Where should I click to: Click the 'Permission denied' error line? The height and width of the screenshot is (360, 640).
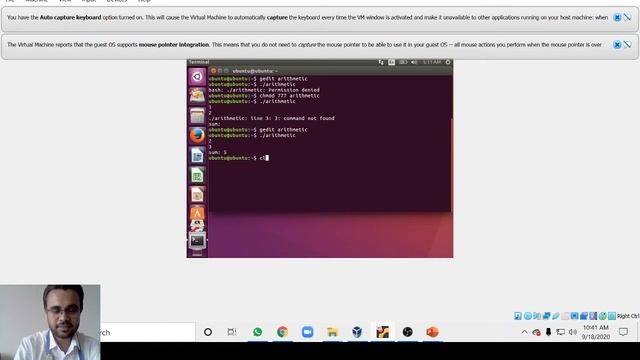pos(264,90)
